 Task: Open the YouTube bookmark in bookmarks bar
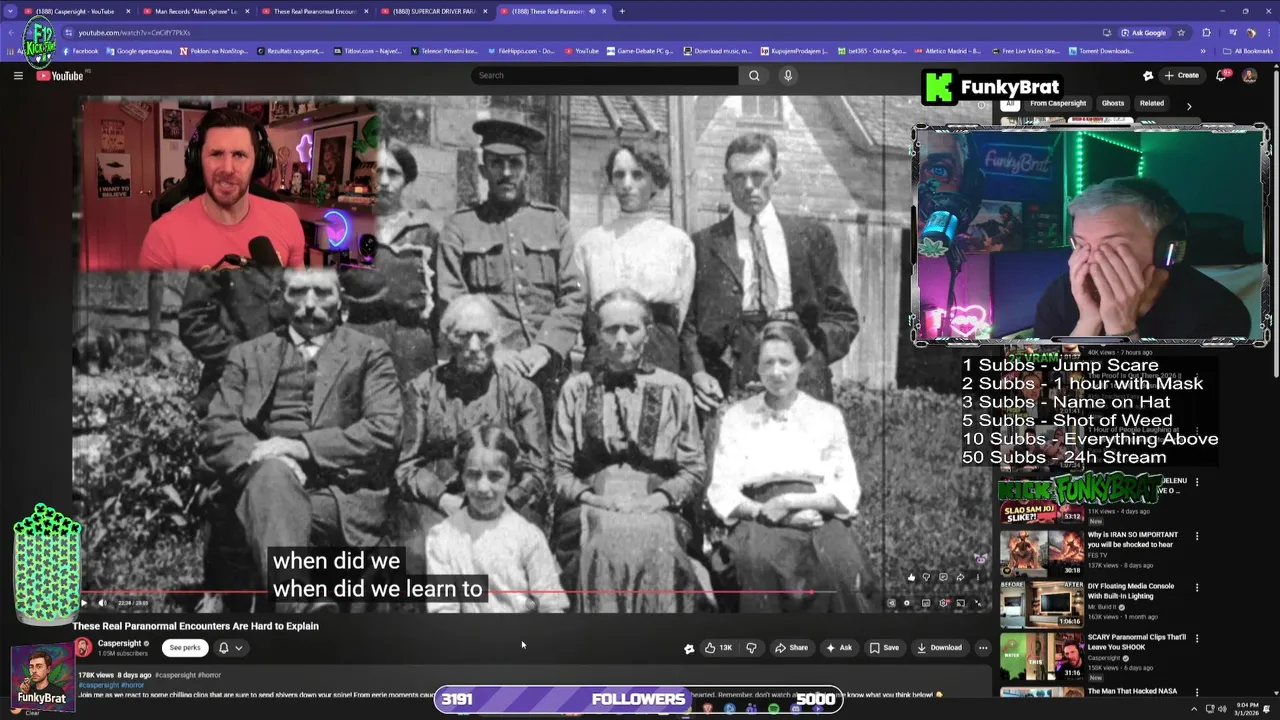point(582,51)
